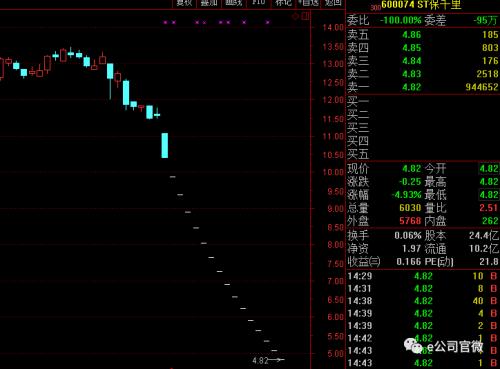Image resolution: width=500 pixels, height=369 pixels.
Task: Click the 标记 mark button
Action: pos(283,3)
